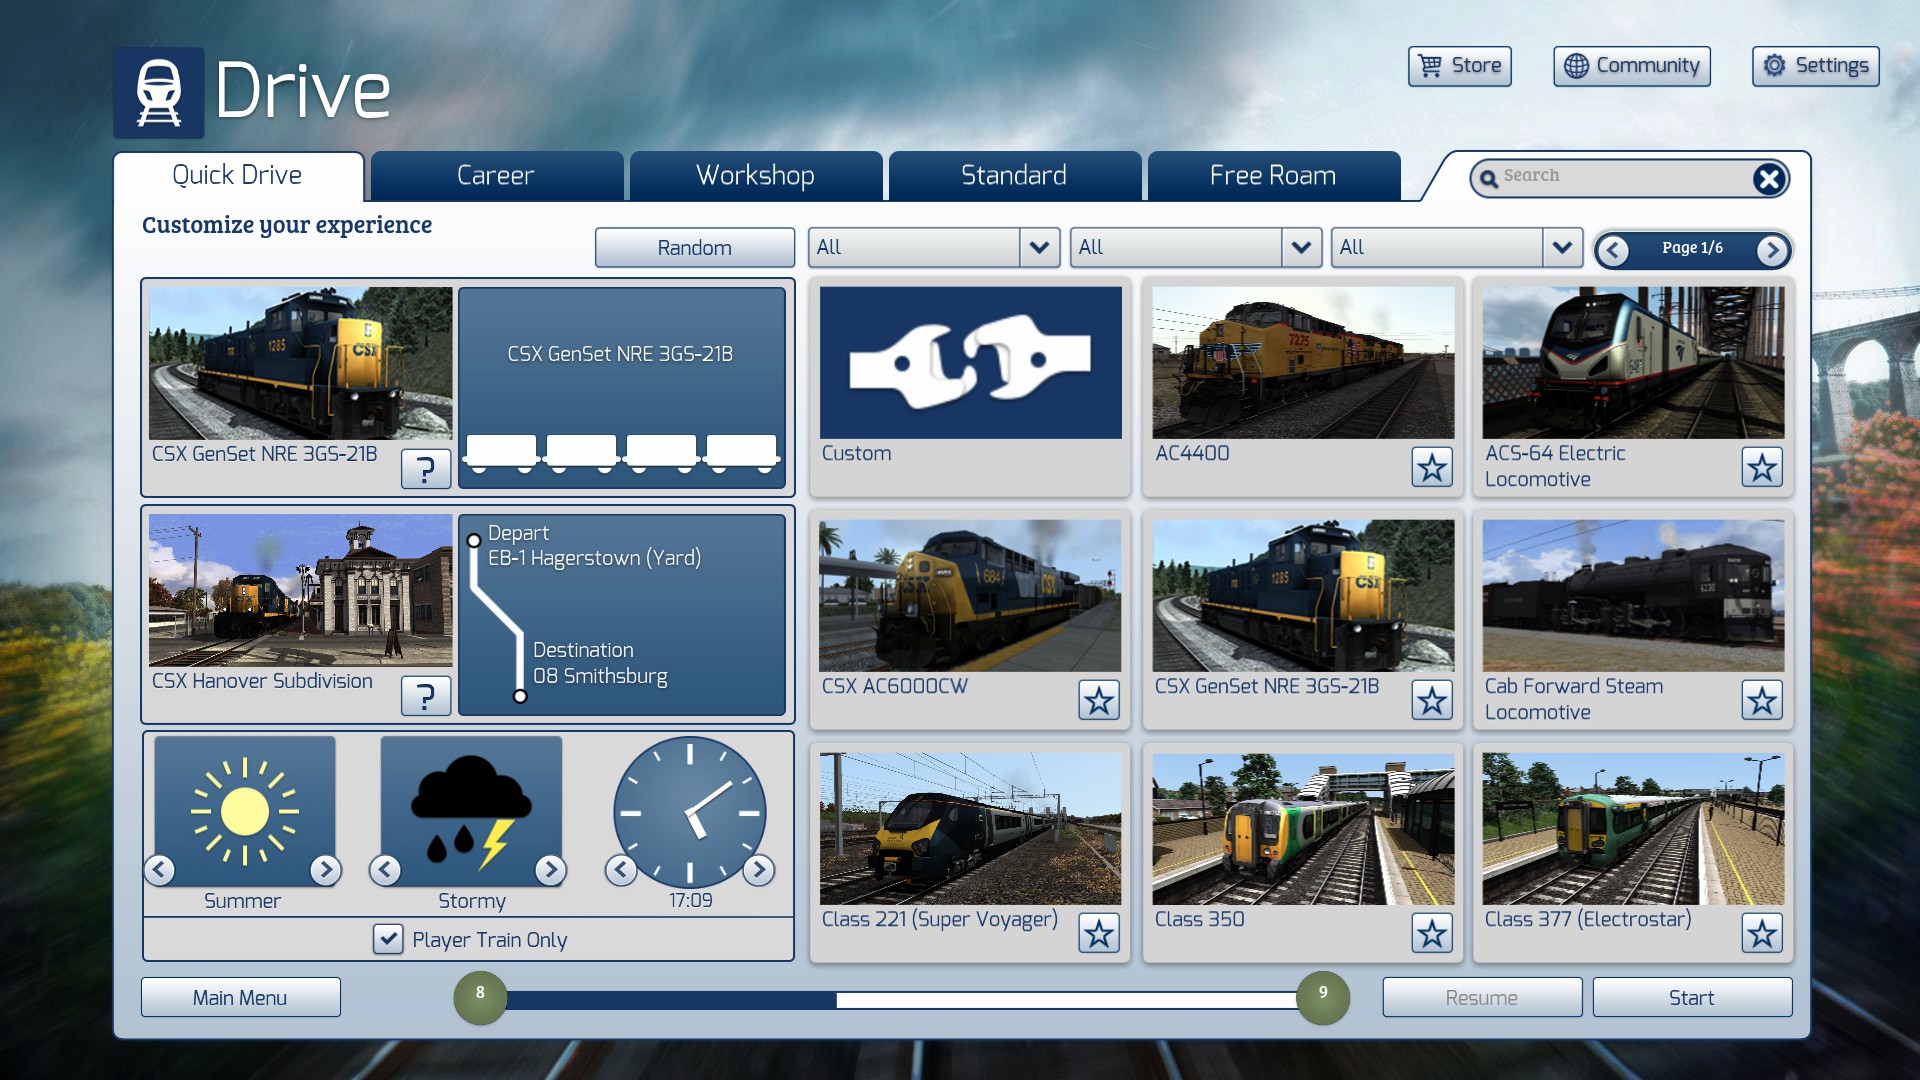Image resolution: width=1920 pixels, height=1080 pixels.
Task: Star the CSX GenSet NRE 3GS-21B grid card
Action: click(1432, 700)
